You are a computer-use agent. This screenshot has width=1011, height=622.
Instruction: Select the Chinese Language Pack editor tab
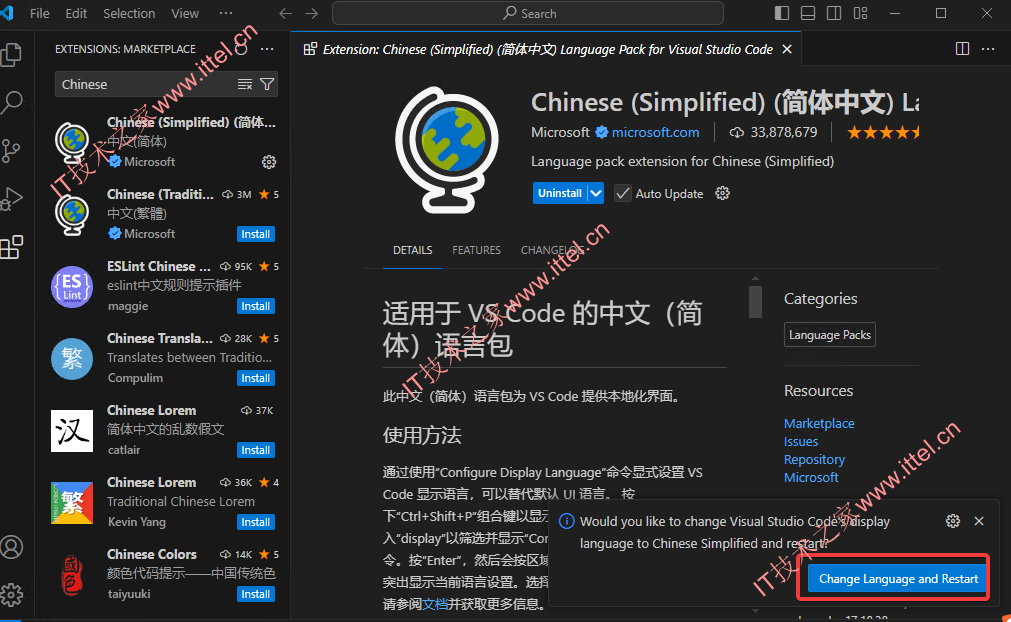[x=547, y=50]
